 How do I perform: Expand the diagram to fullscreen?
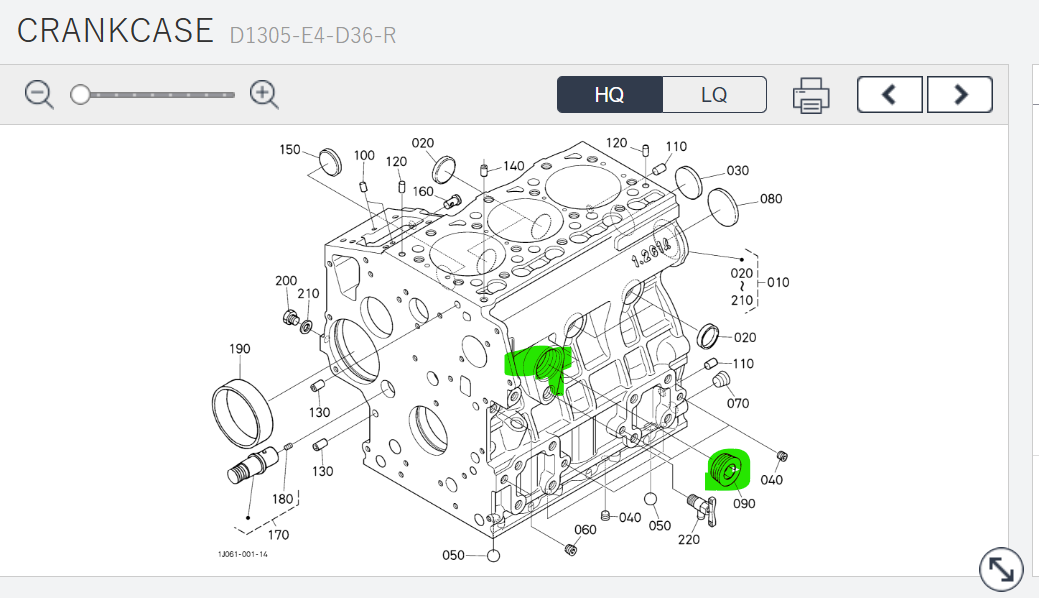(1000, 569)
